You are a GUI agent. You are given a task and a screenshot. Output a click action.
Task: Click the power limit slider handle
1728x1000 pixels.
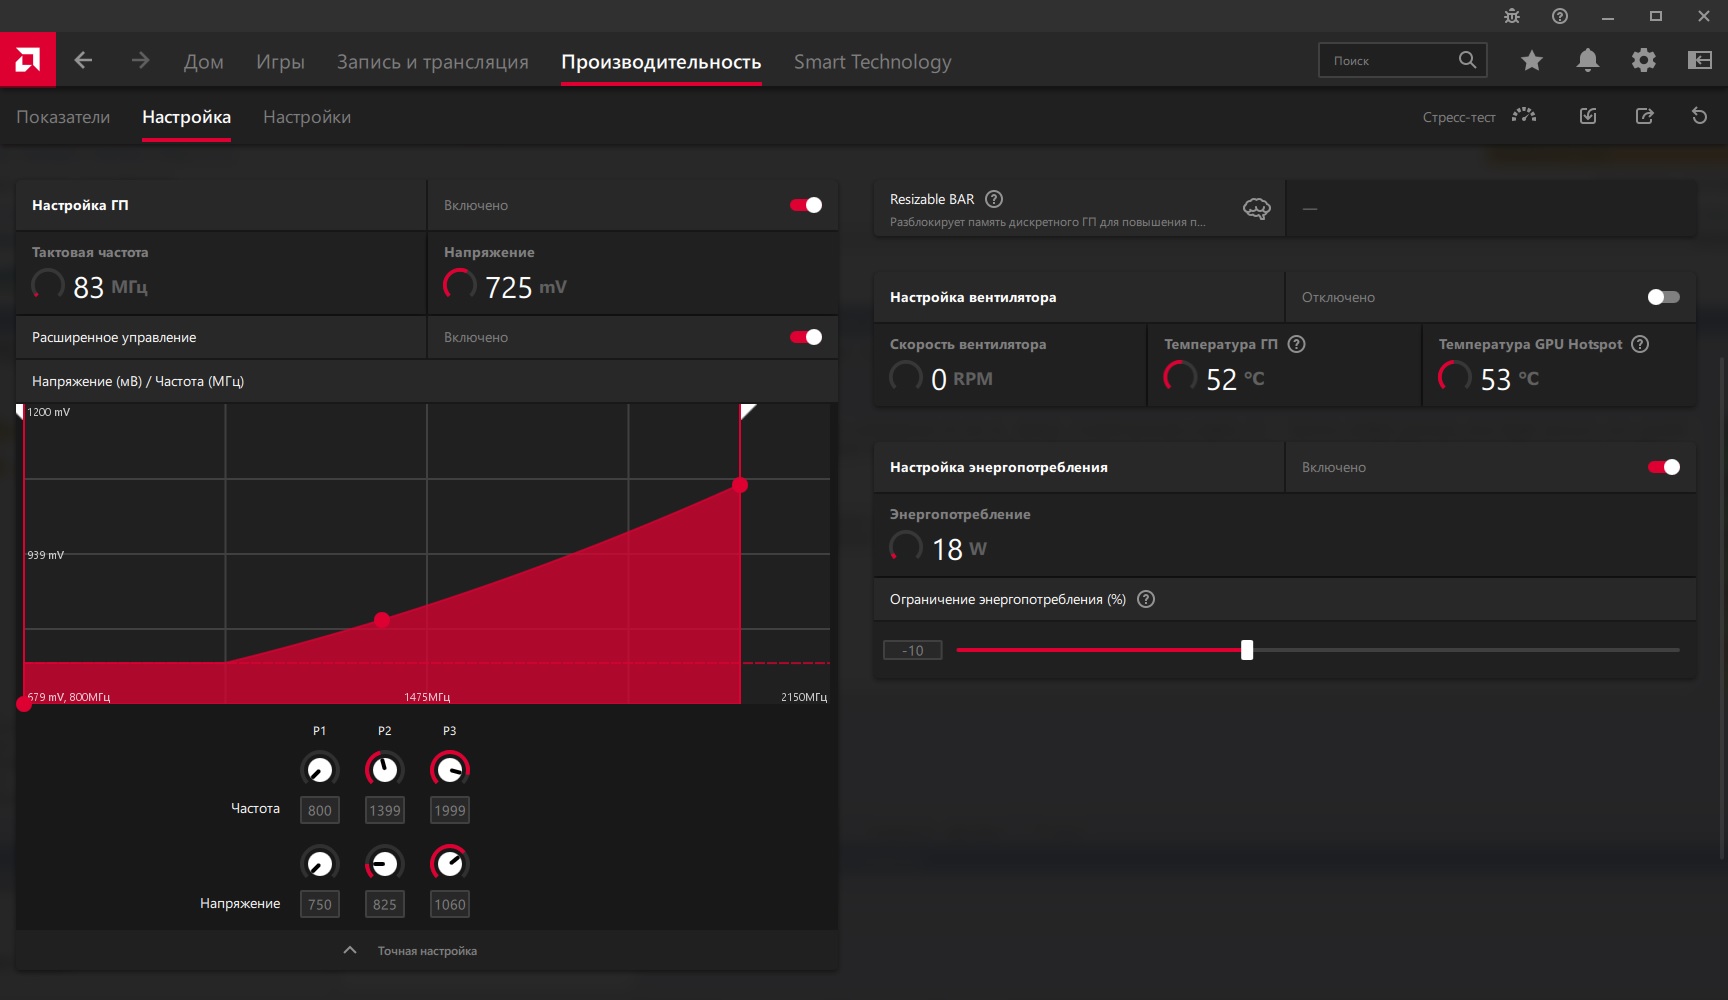[x=1247, y=650]
